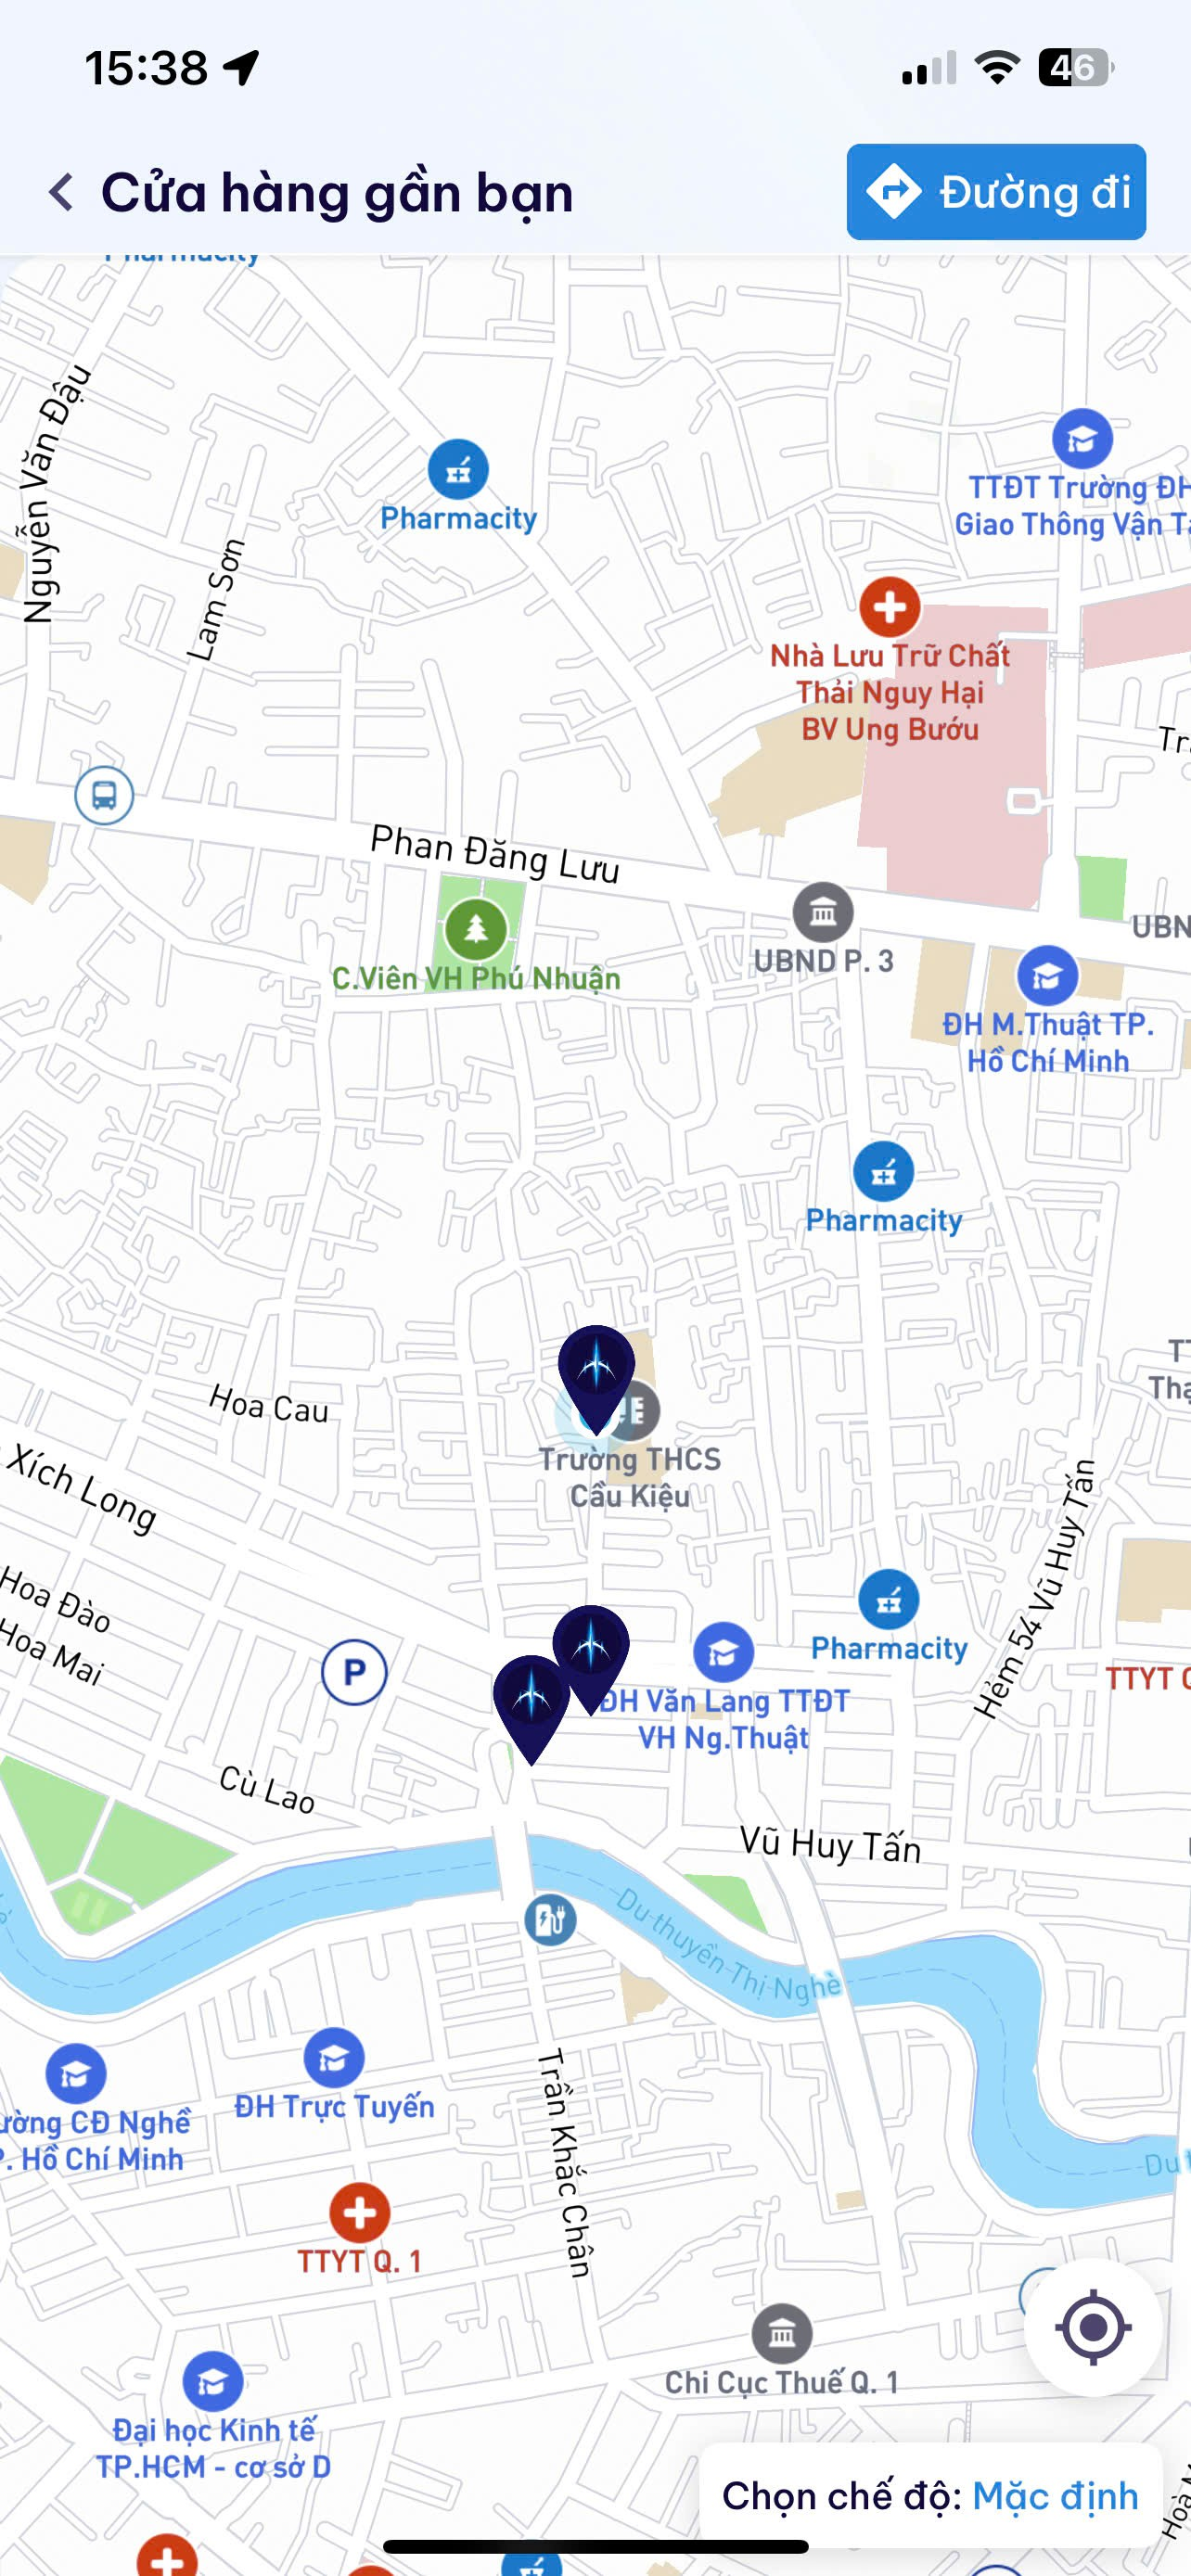This screenshot has width=1191, height=2576.
Task: Recenter map with the locate-me target icon
Action: 1093,2327
